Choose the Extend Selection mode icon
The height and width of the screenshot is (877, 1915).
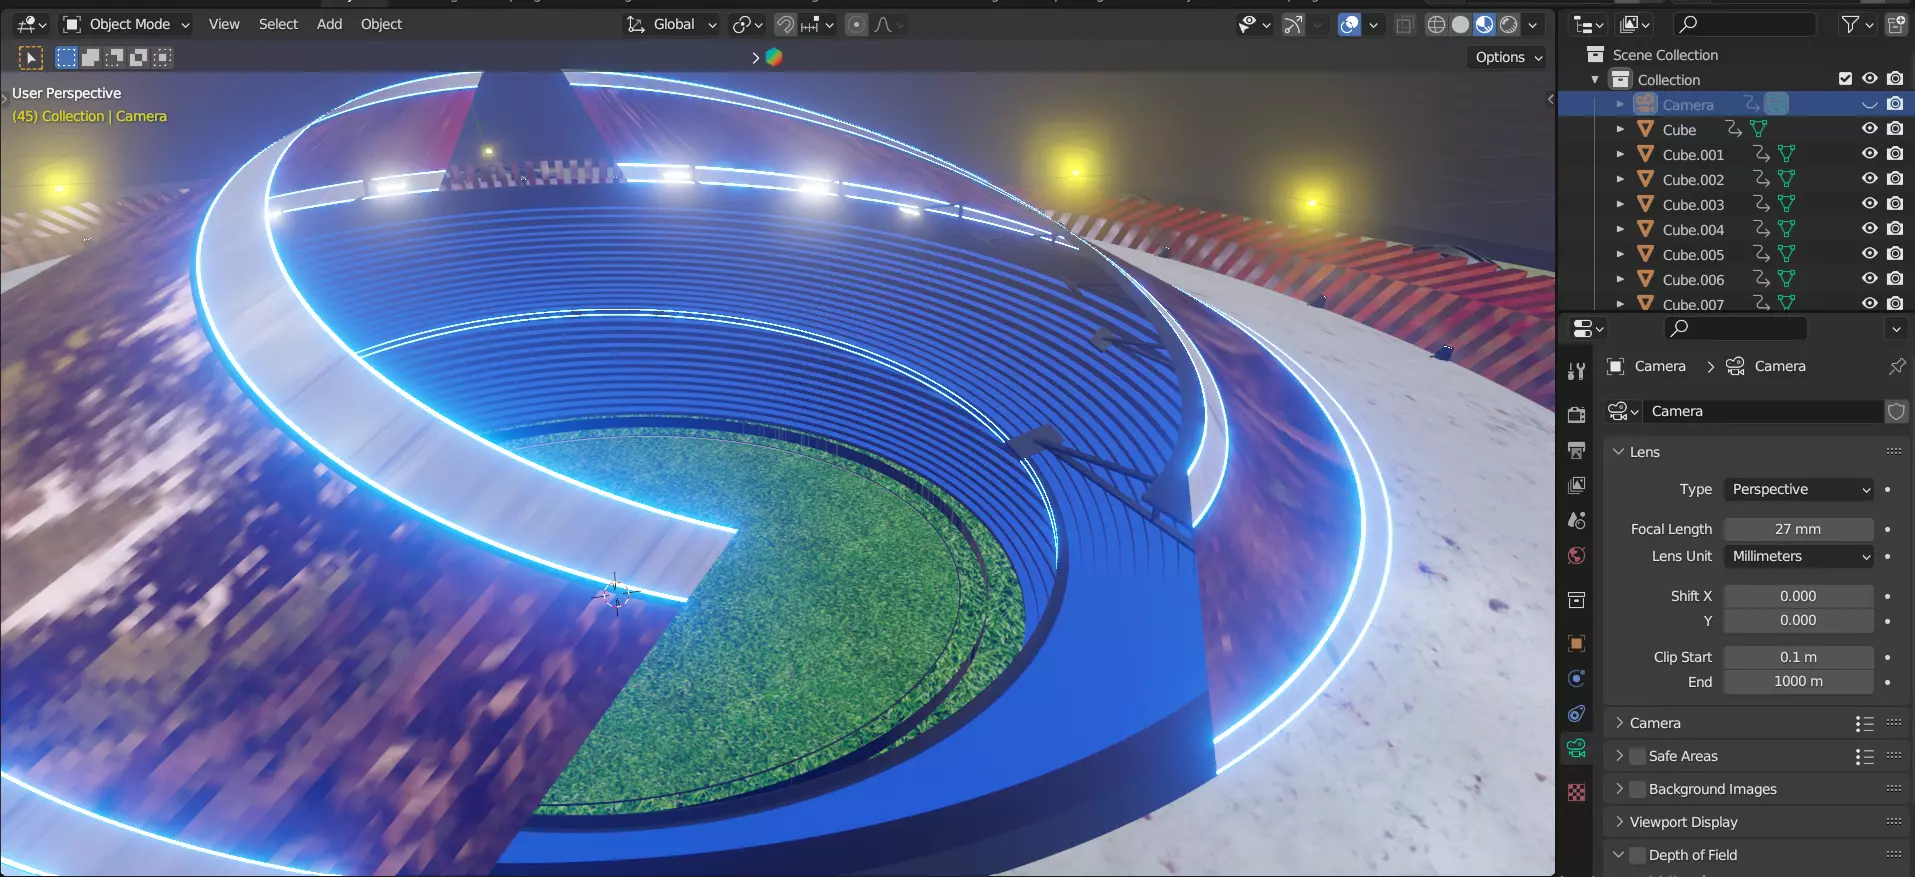tap(90, 58)
